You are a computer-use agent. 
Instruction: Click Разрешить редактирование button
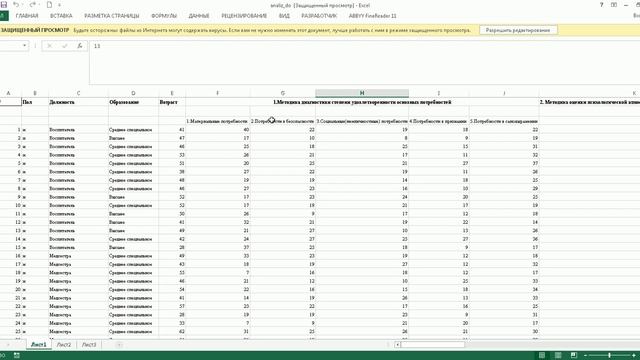[x=518, y=30]
